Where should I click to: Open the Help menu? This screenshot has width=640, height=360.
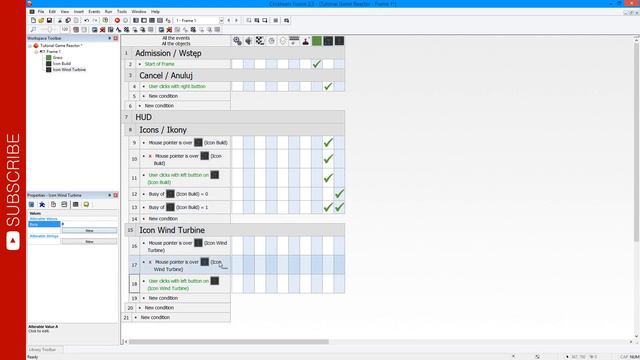[155, 12]
